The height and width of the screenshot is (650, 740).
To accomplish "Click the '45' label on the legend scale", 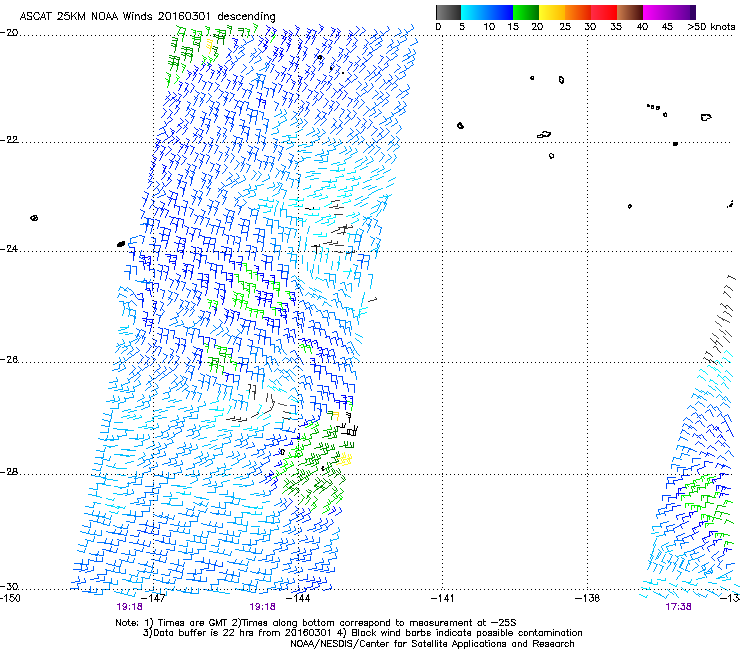I will point(667,27).
